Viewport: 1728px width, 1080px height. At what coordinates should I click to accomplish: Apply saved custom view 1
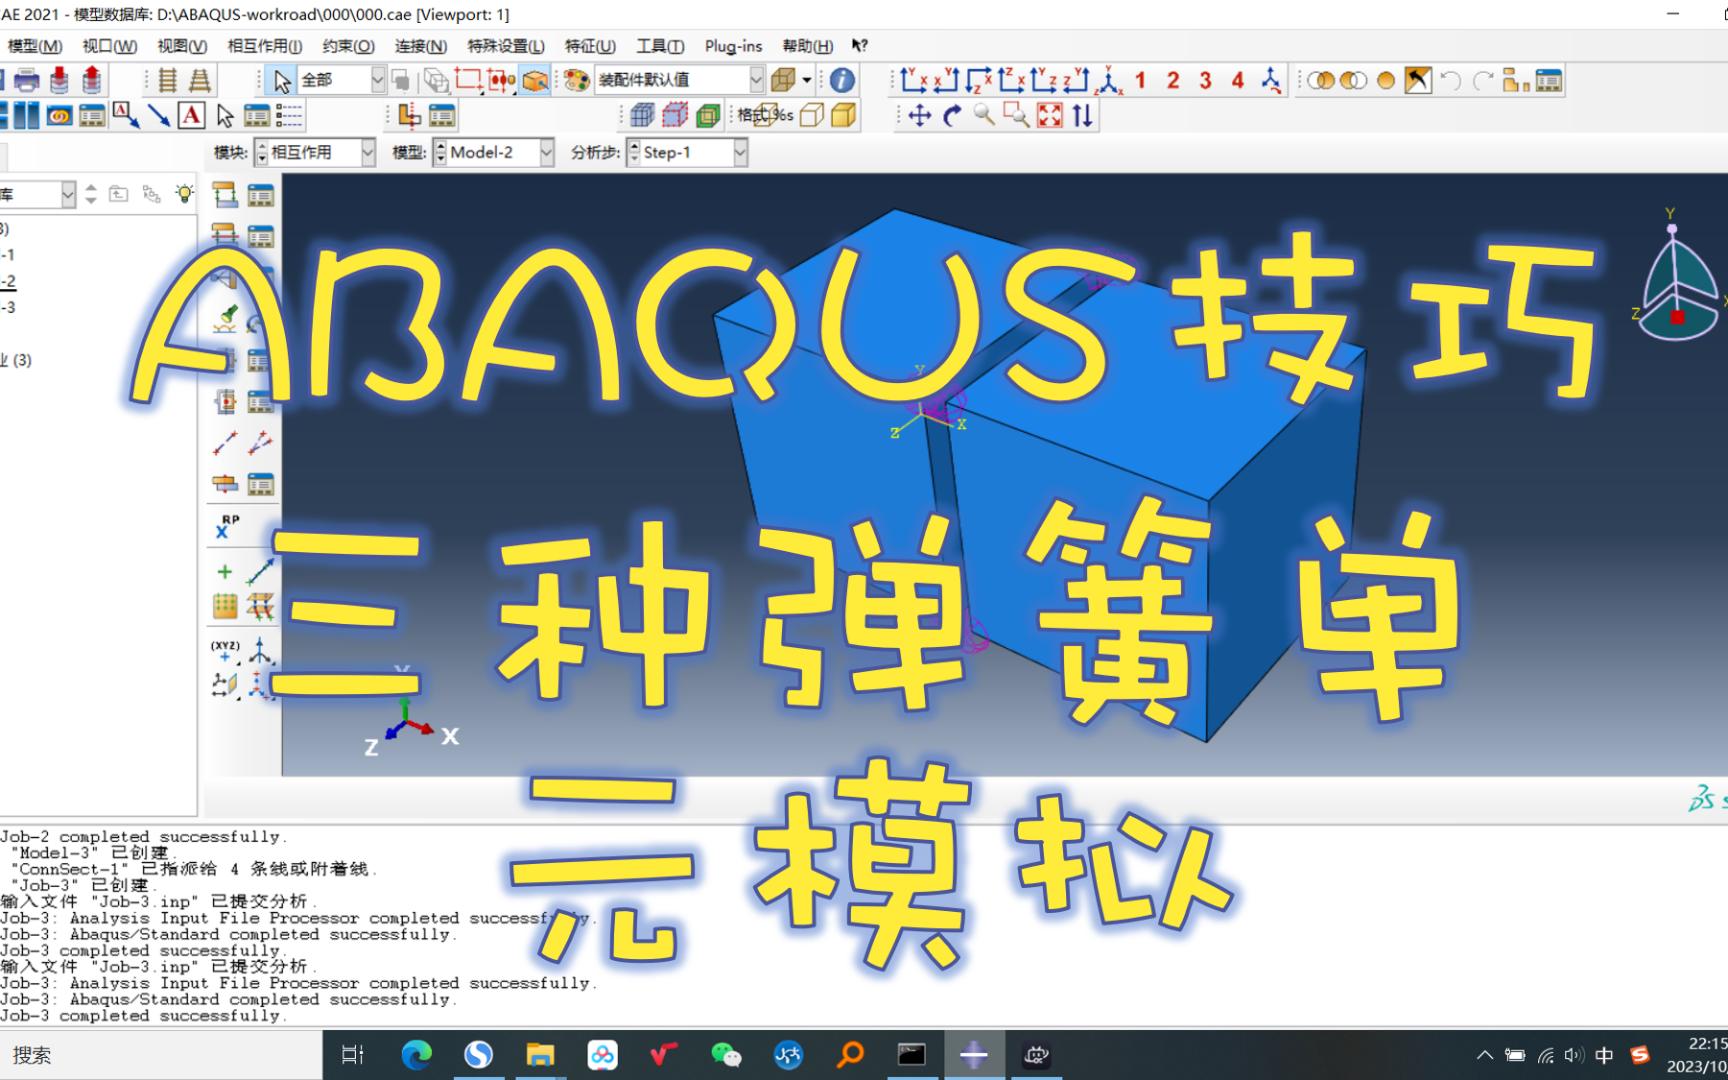pos(1140,80)
